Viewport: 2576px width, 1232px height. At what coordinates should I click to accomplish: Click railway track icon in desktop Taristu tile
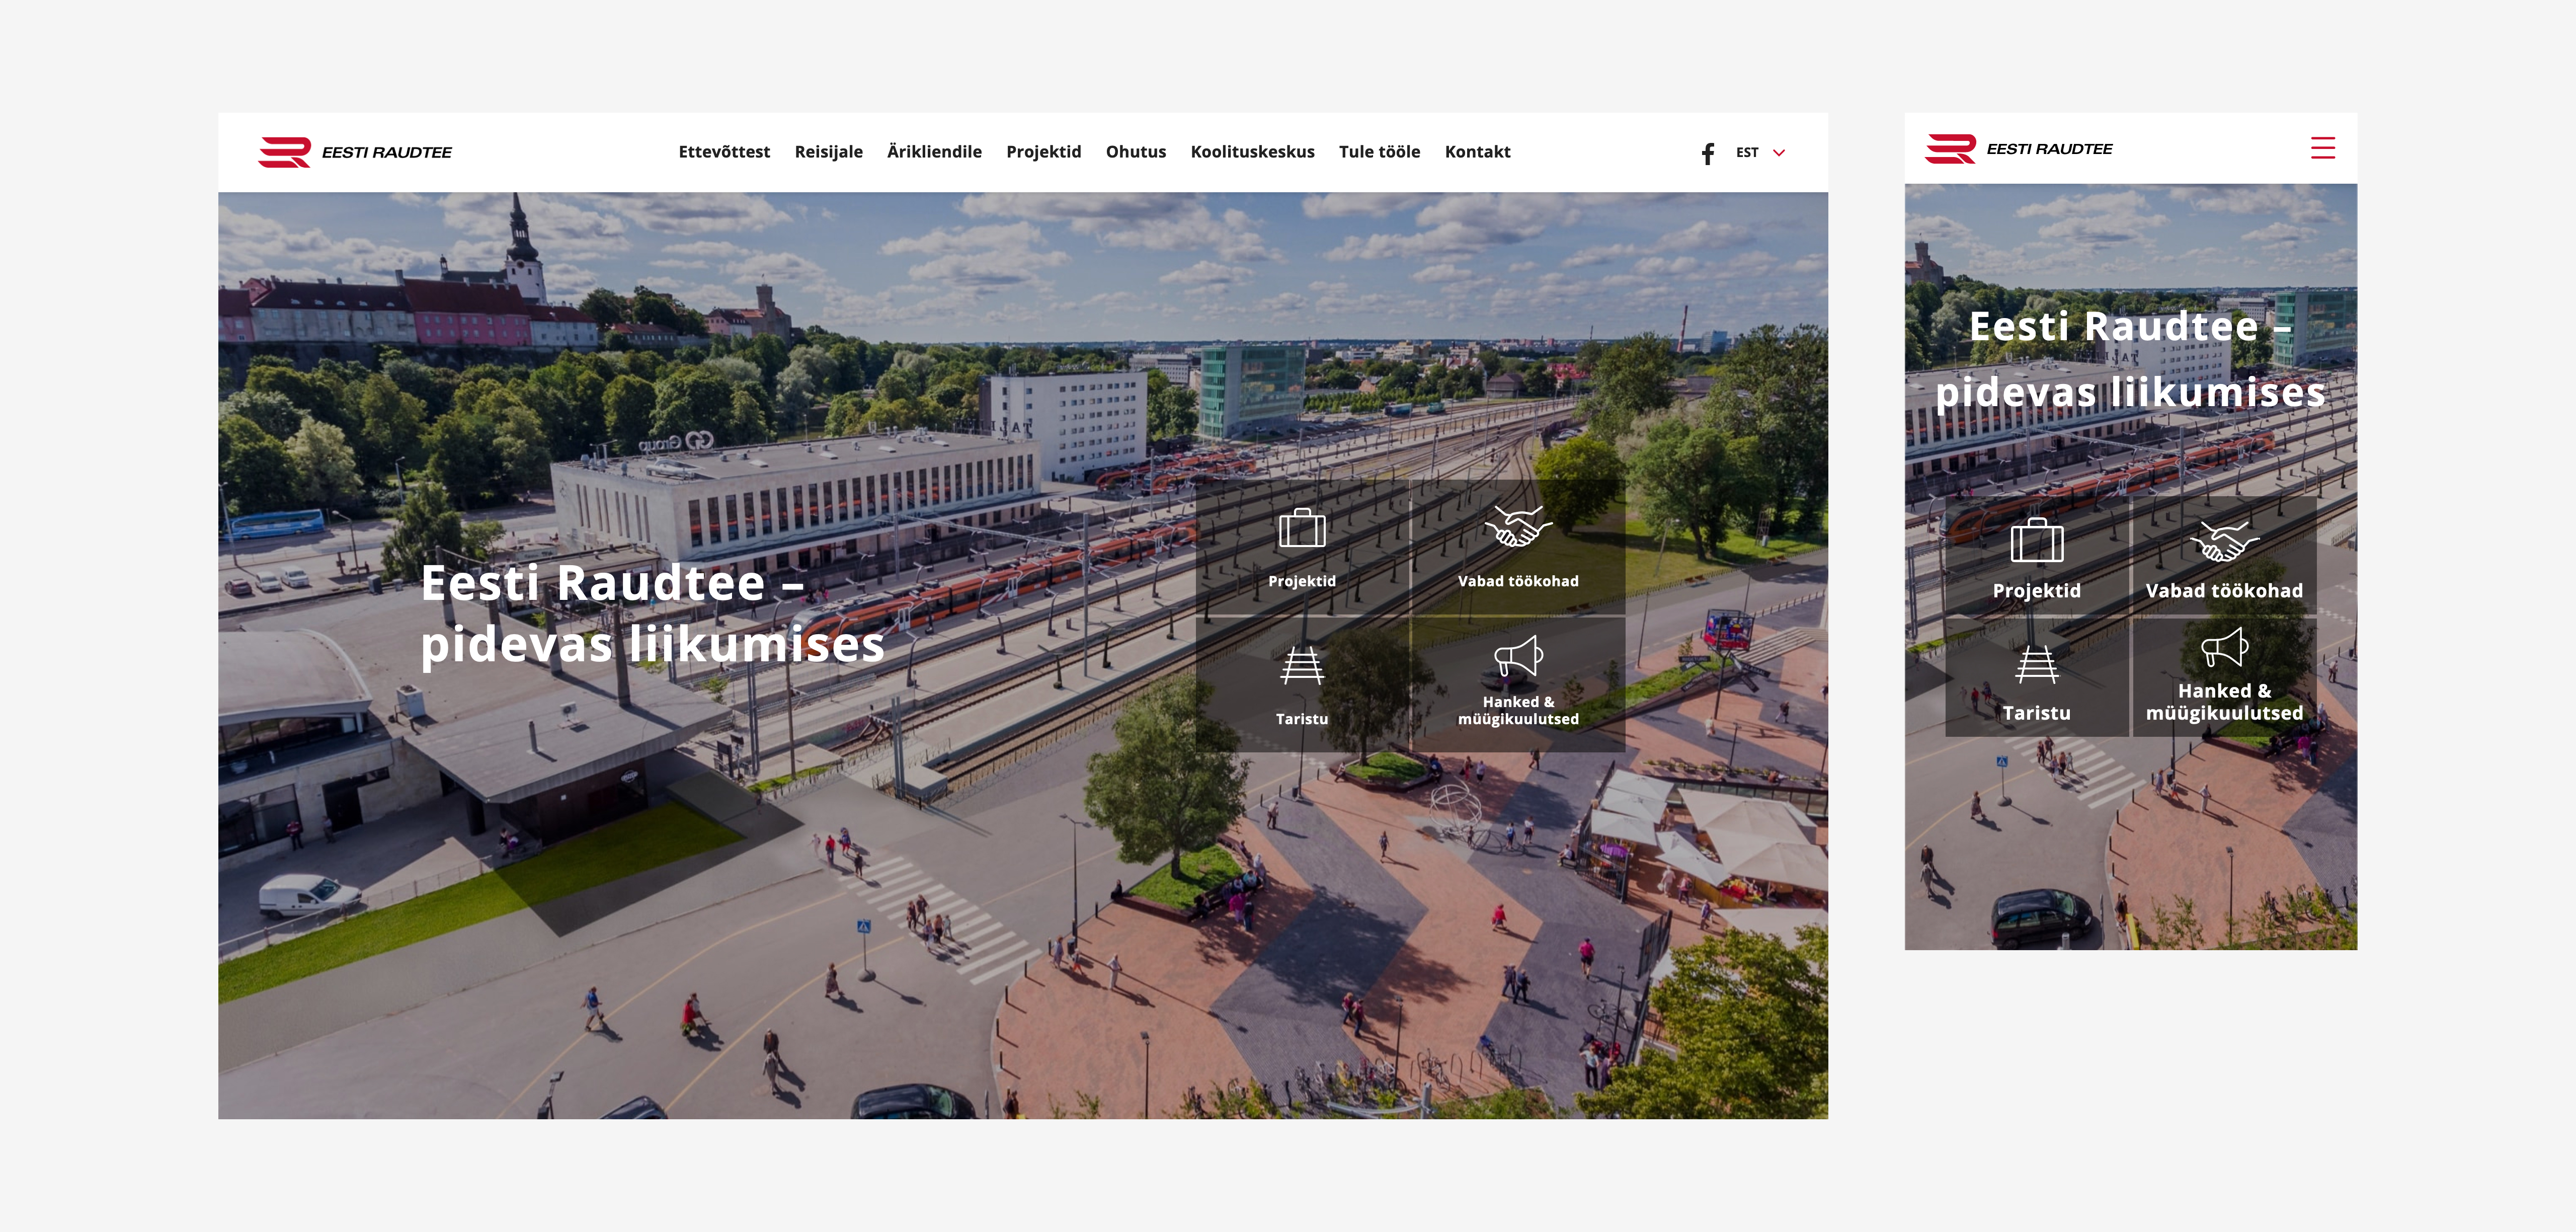1302,665
